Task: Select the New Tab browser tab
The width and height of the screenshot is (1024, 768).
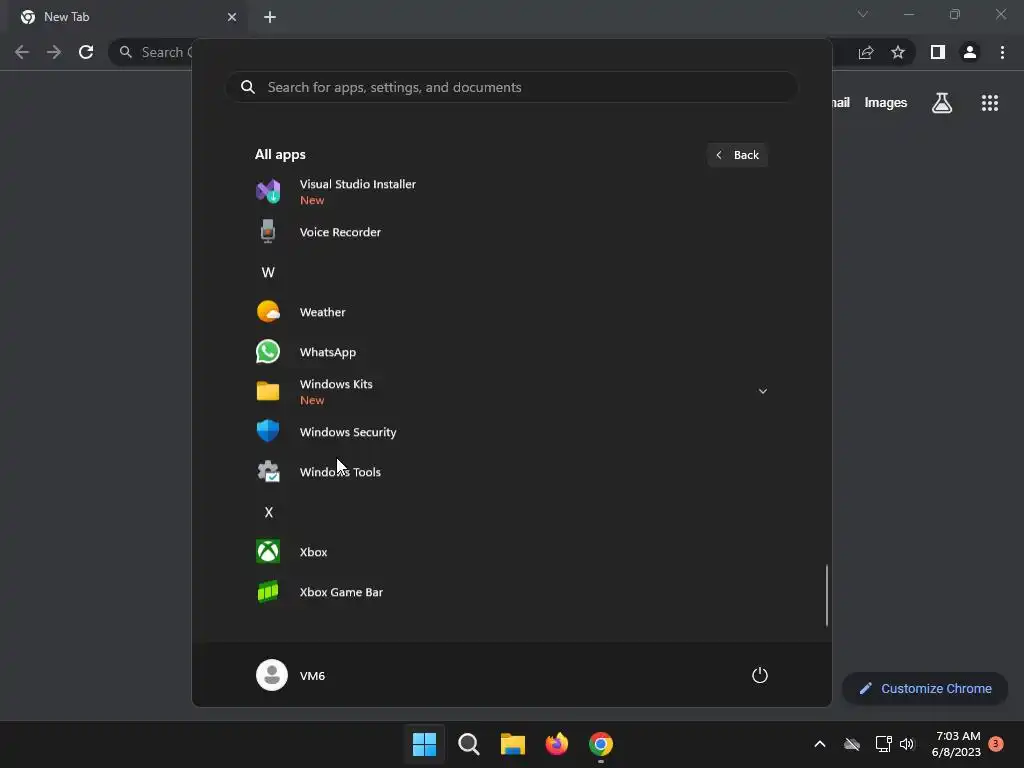Action: tap(128, 17)
